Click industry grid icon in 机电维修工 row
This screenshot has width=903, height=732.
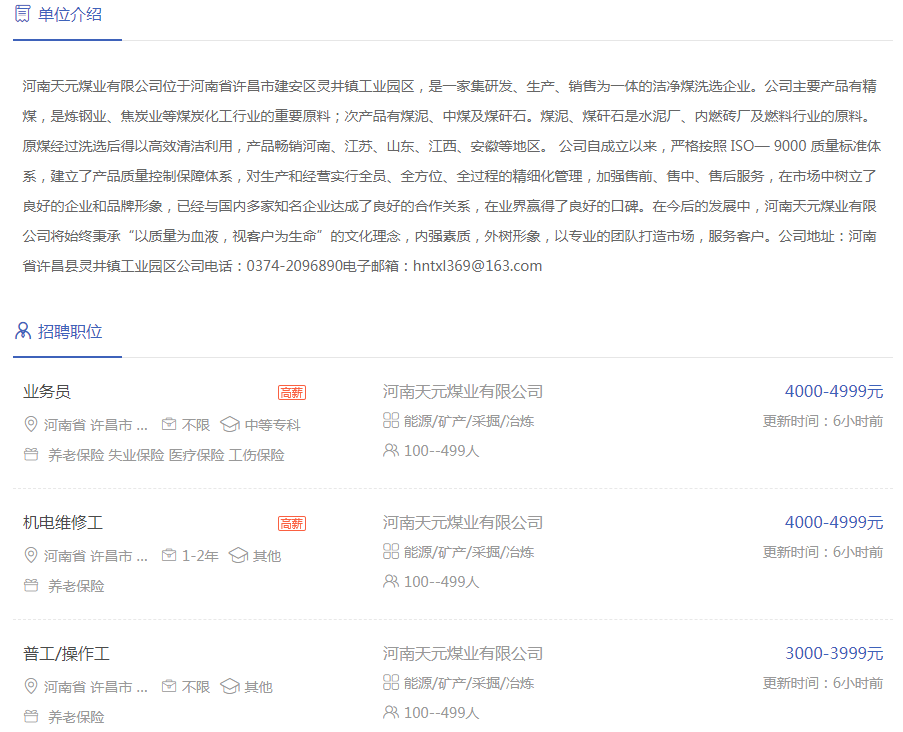[x=390, y=552]
